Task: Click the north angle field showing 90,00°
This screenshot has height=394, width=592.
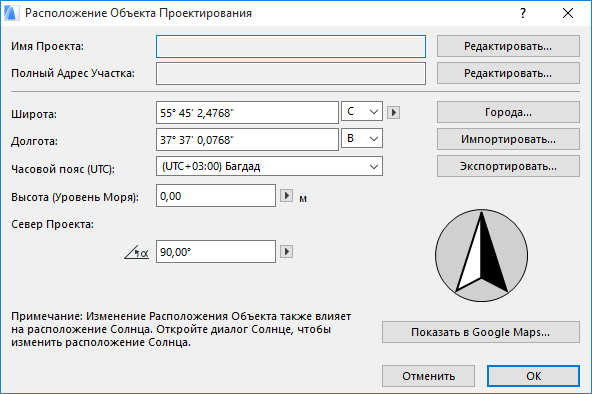Action: pos(216,251)
